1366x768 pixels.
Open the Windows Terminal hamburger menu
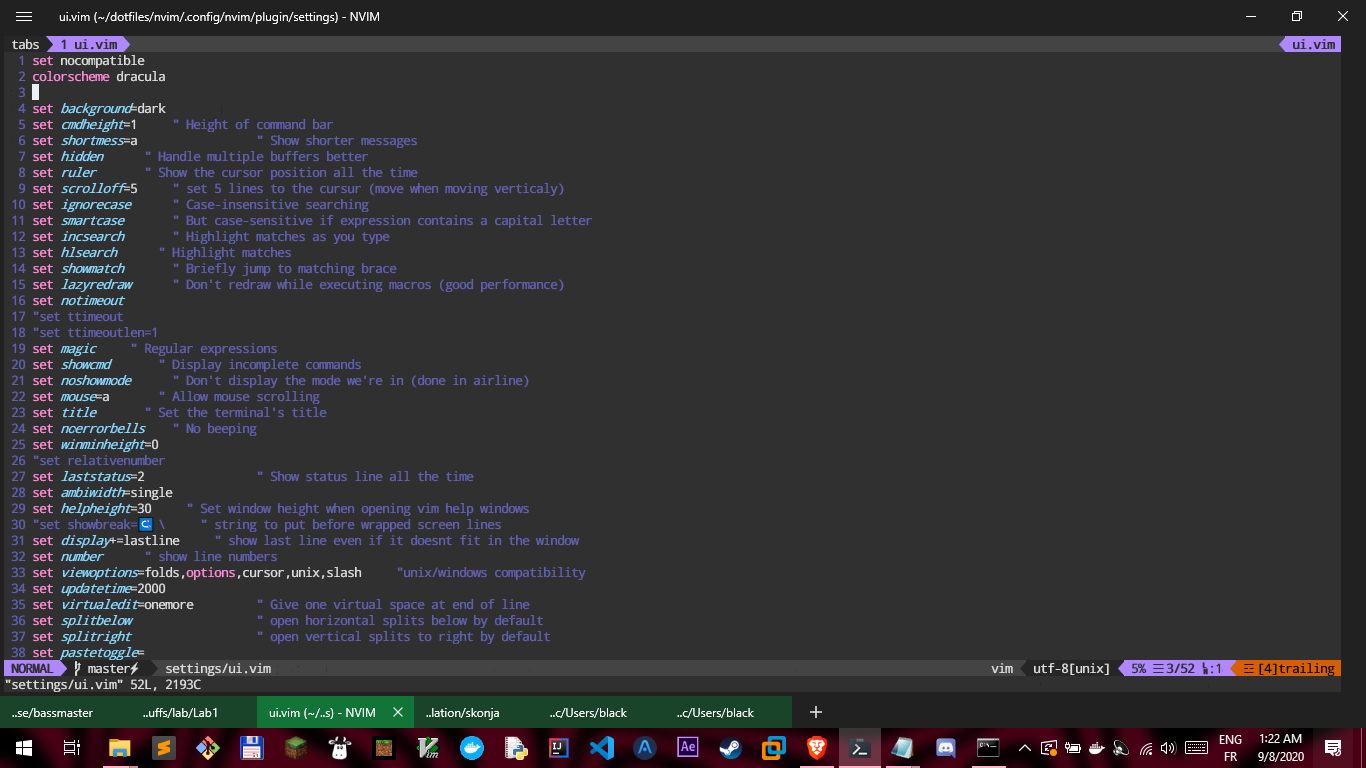(x=24, y=16)
